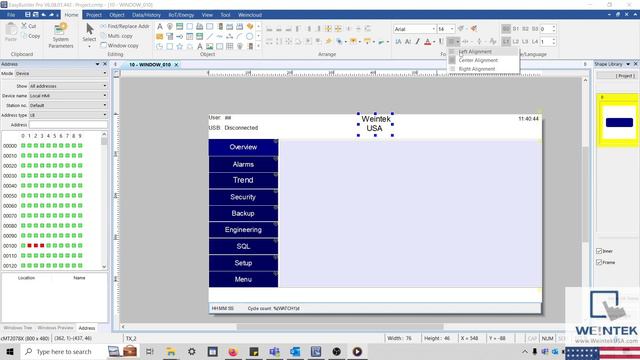Open the font size 14 dropdown

(x=452, y=29)
